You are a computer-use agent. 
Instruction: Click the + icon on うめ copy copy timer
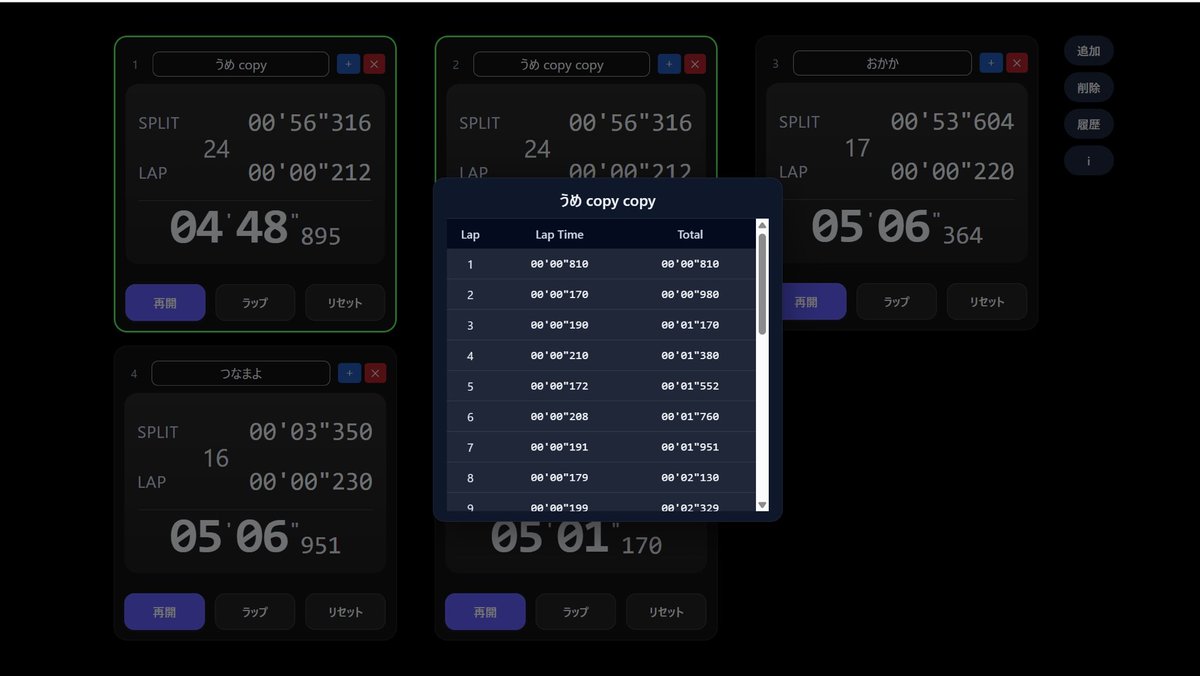[x=668, y=63]
